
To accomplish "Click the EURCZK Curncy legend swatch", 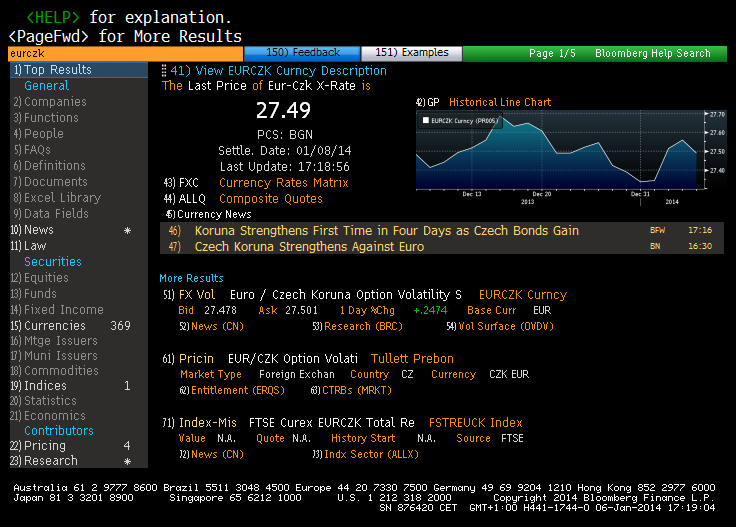I will pos(426,121).
